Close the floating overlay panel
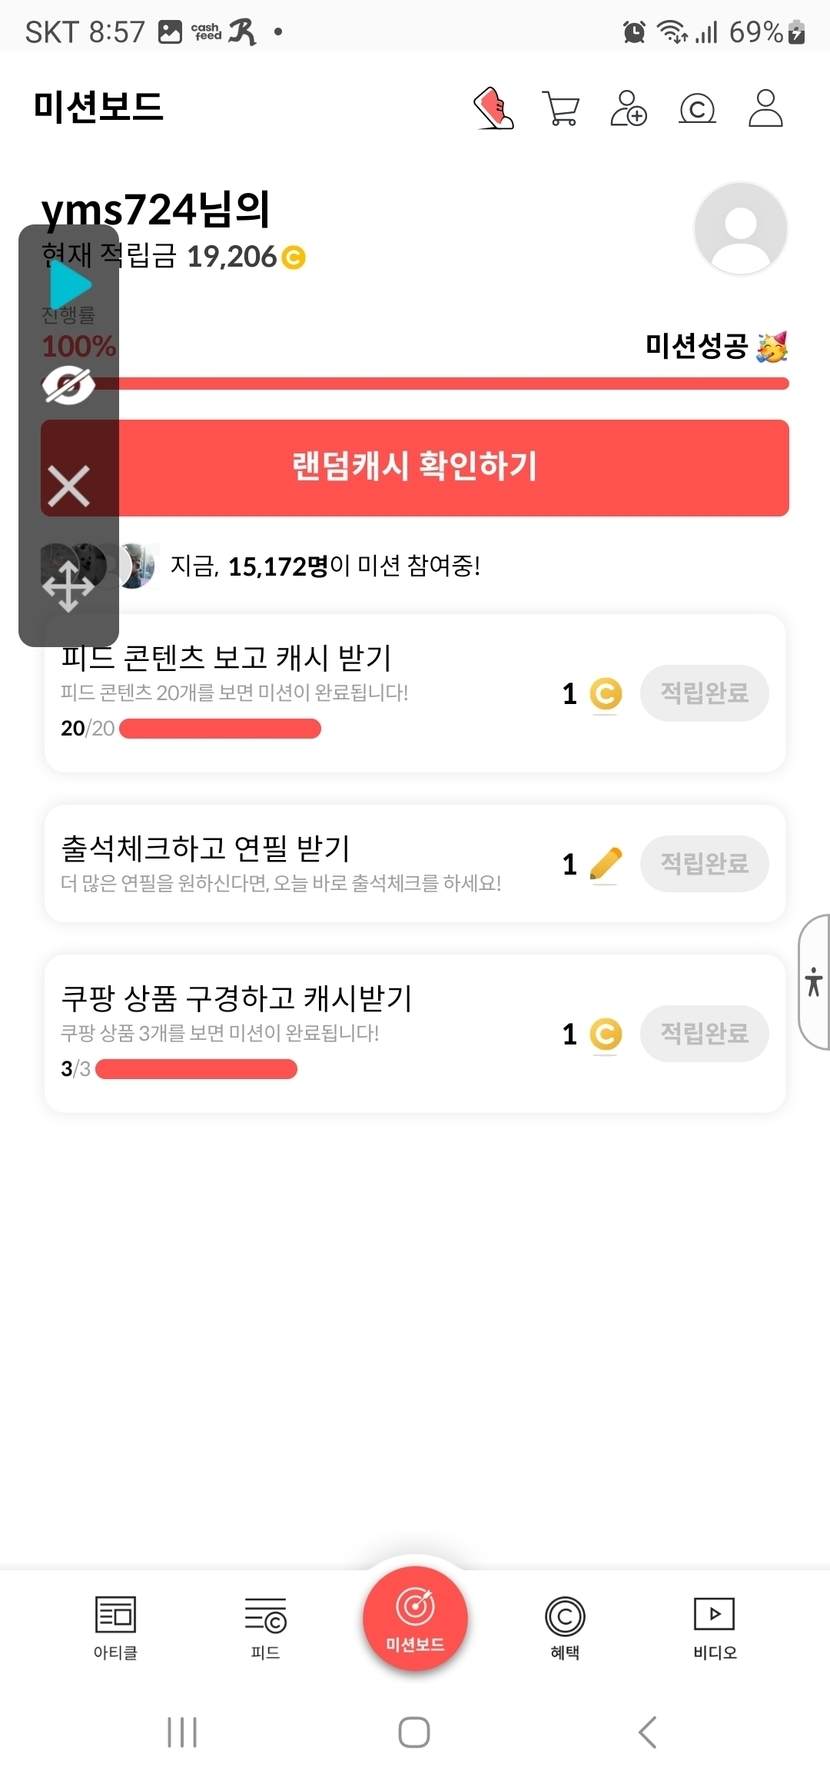This screenshot has width=830, height=1780. pyautogui.click(x=68, y=487)
